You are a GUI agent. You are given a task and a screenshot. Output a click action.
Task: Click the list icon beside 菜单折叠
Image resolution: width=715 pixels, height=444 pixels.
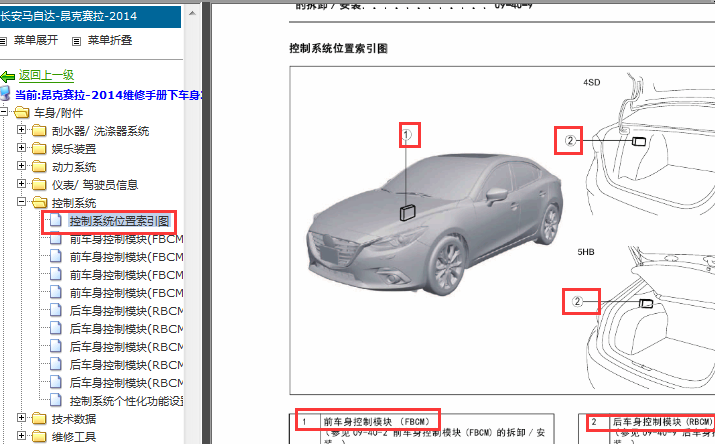pyautogui.click(x=76, y=41)
